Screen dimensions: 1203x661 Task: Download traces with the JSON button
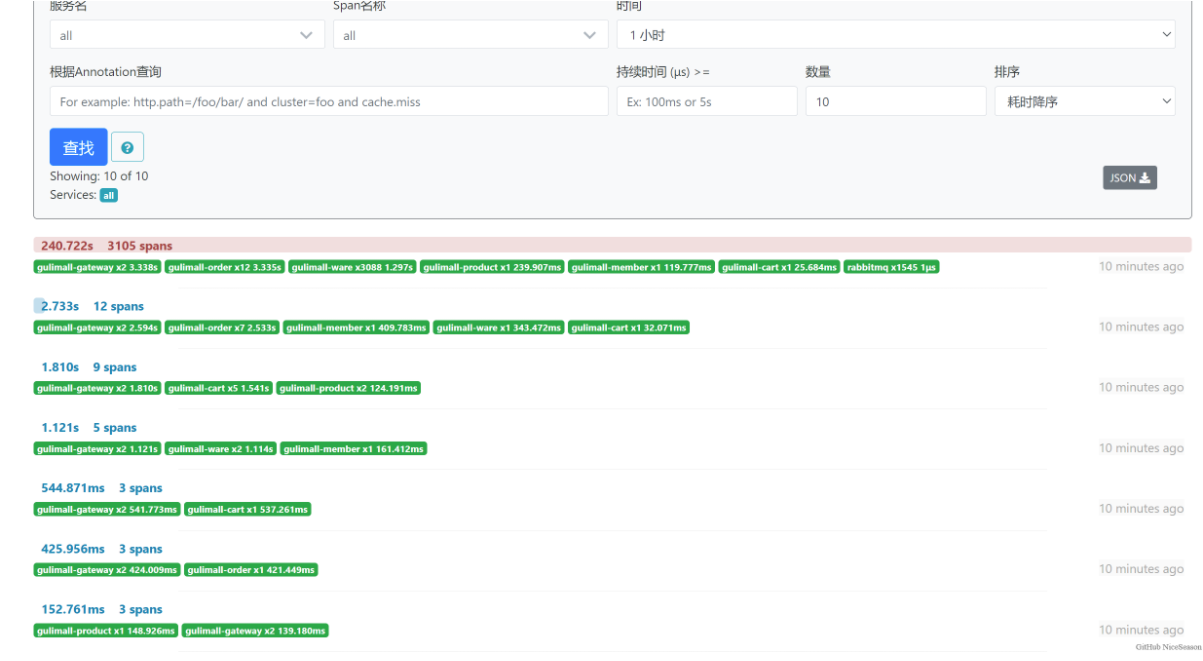pyautogui.click(x=1130, y=178)
